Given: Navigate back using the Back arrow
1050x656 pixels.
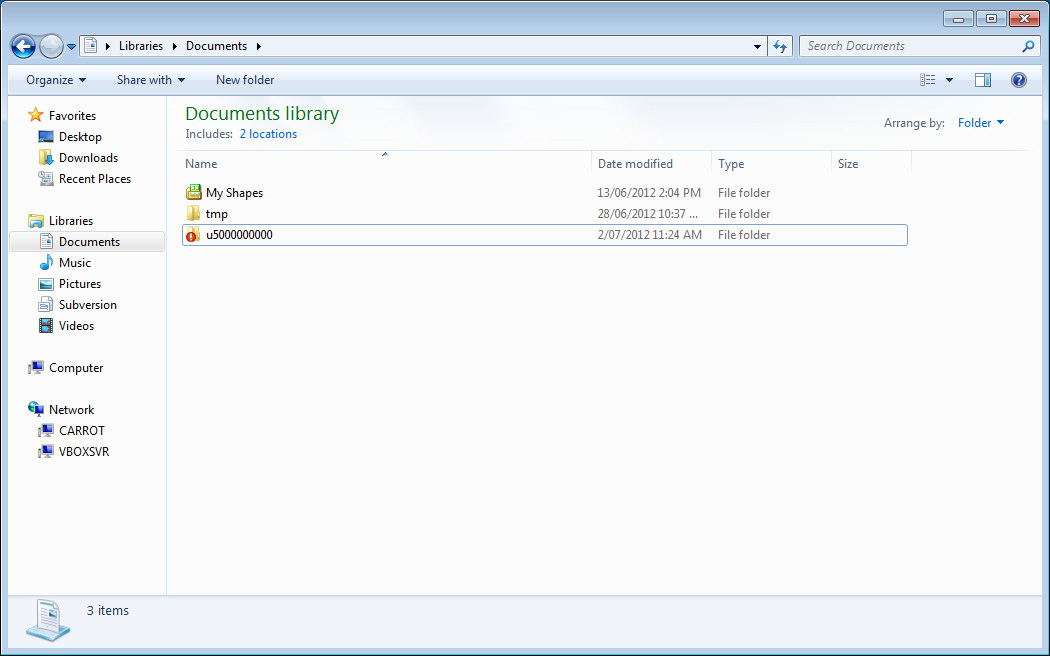Looking at the screenshot, I should pyautogui.click(x=22, y=45).
